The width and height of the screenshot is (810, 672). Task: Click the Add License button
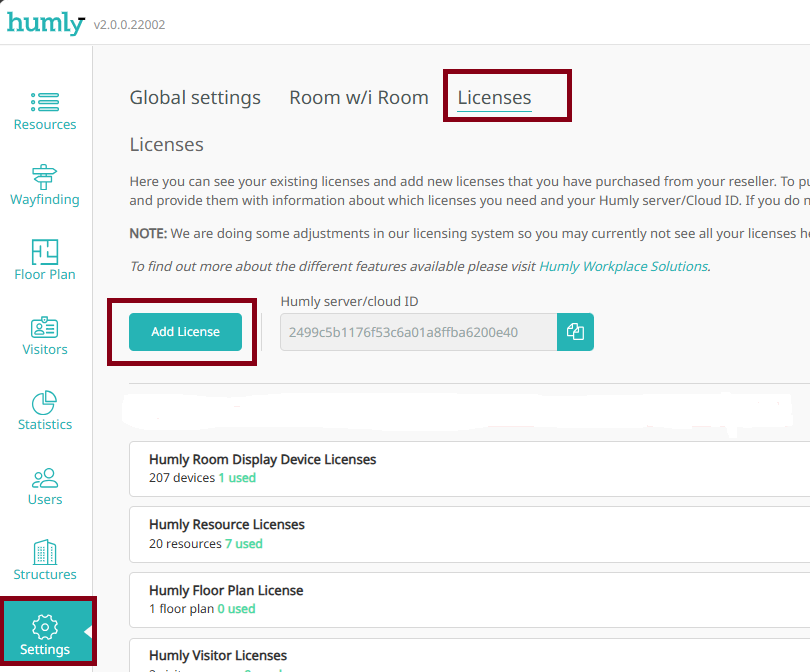coord(185,332)
